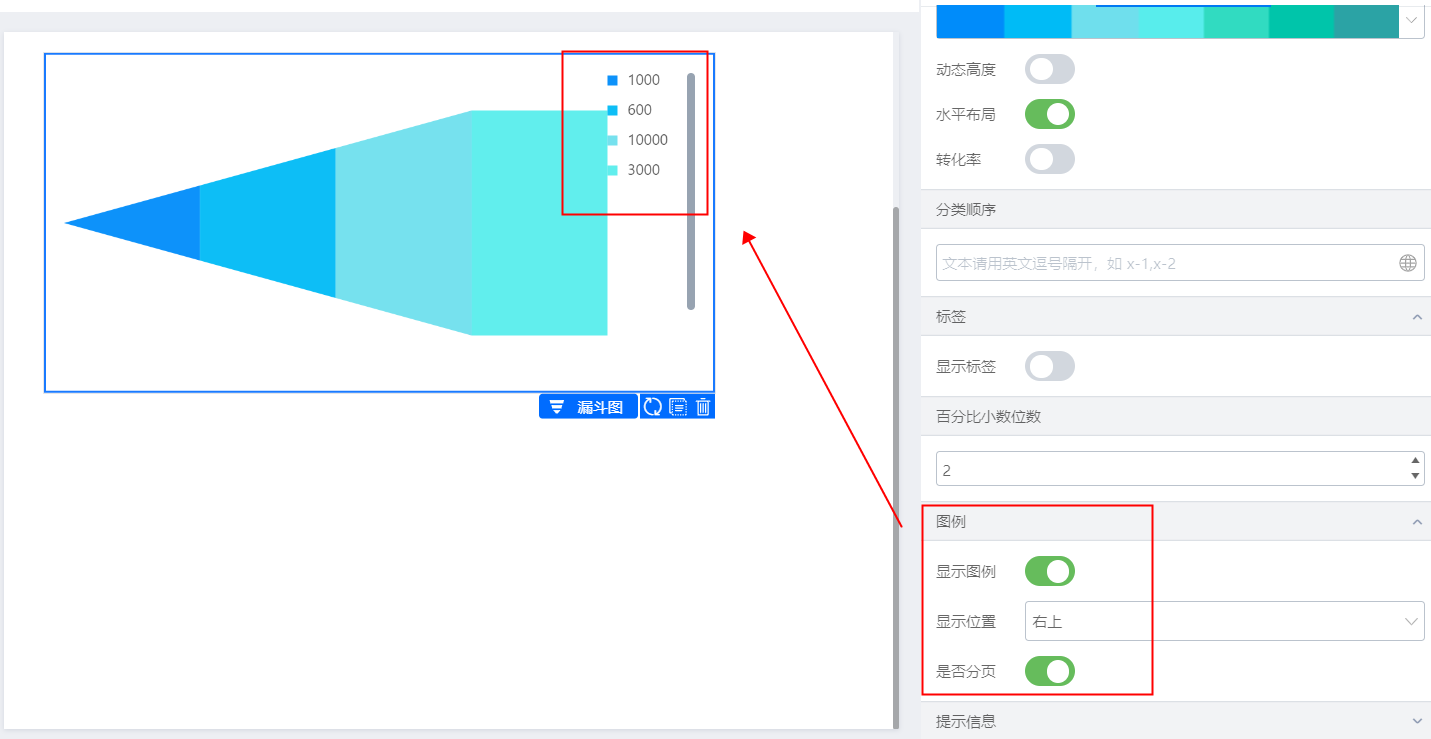Toggle the 是否分页 switch off
Screen dimensions: 1431x739
coord(1050,671)
